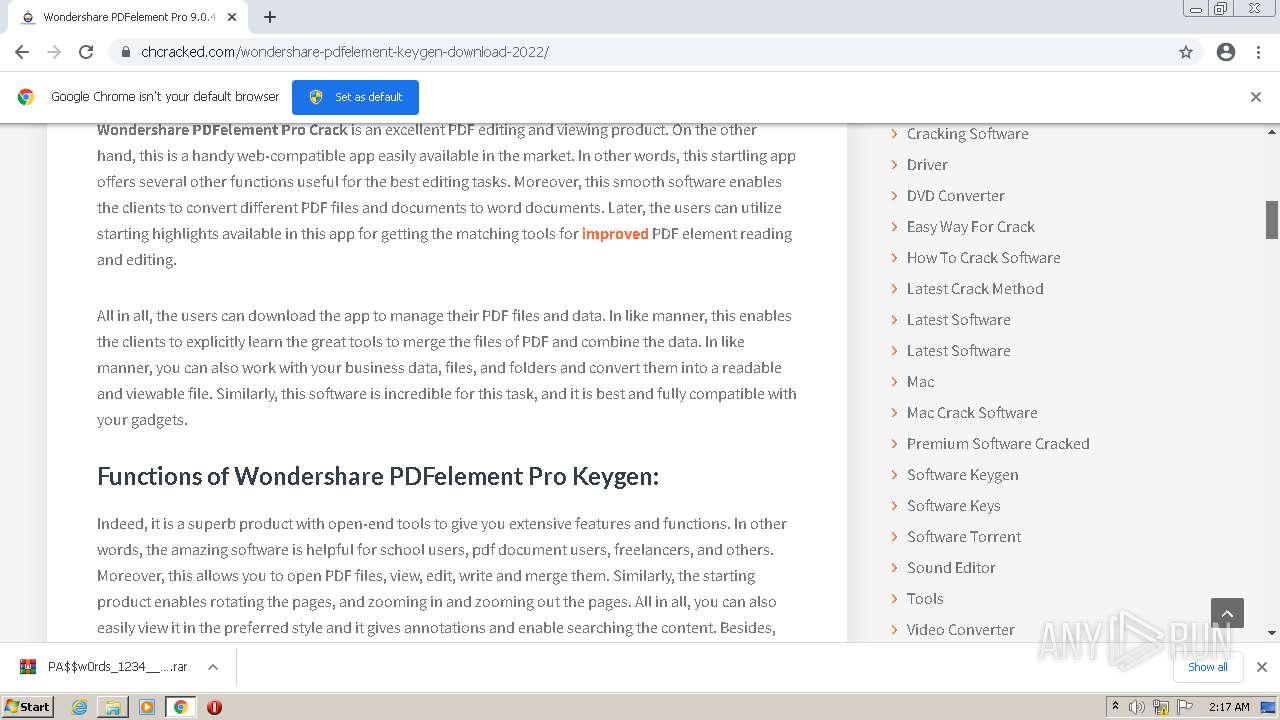Image resolution: width=1280 pixels, height=720 pixels.
Task: Close the downloads bar
Action: coord(1262,667)
